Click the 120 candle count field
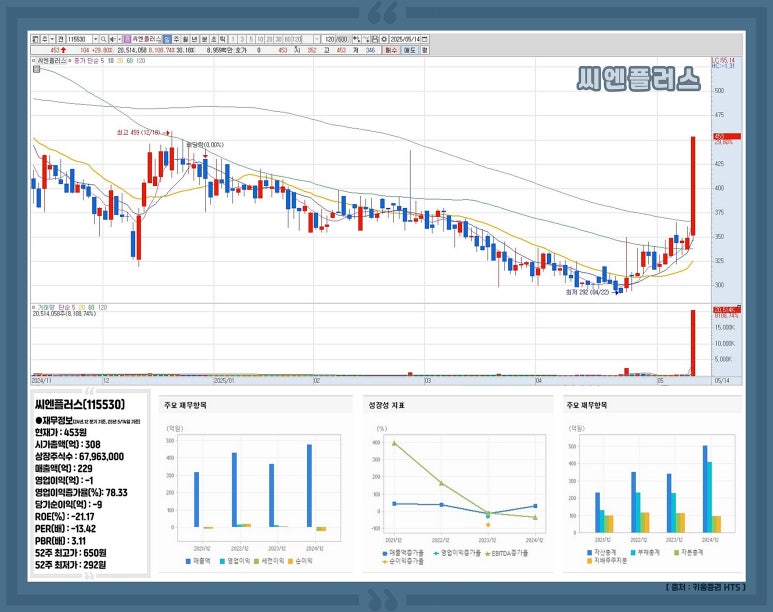 pos(329,39)
